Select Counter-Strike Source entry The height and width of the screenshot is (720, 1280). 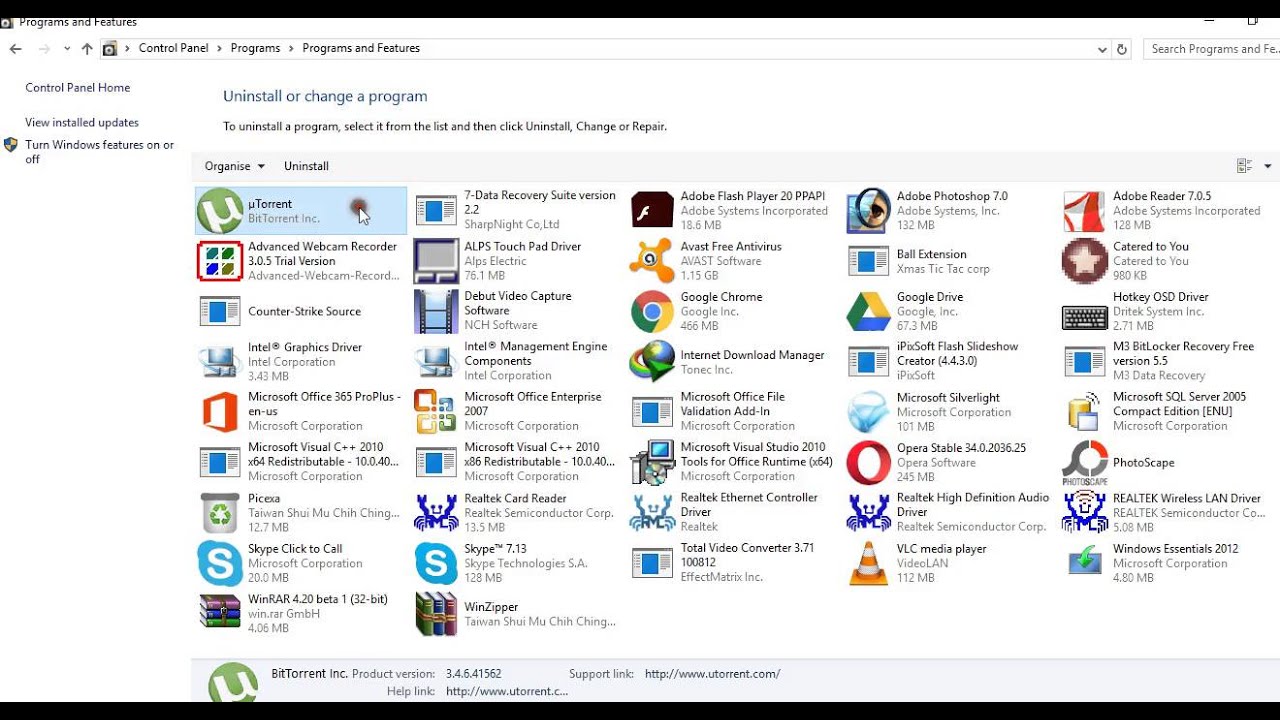click(x=301, y=311)
